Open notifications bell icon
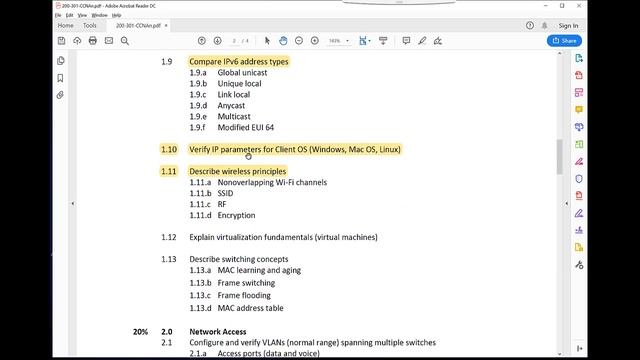 (x=544, y=26)
